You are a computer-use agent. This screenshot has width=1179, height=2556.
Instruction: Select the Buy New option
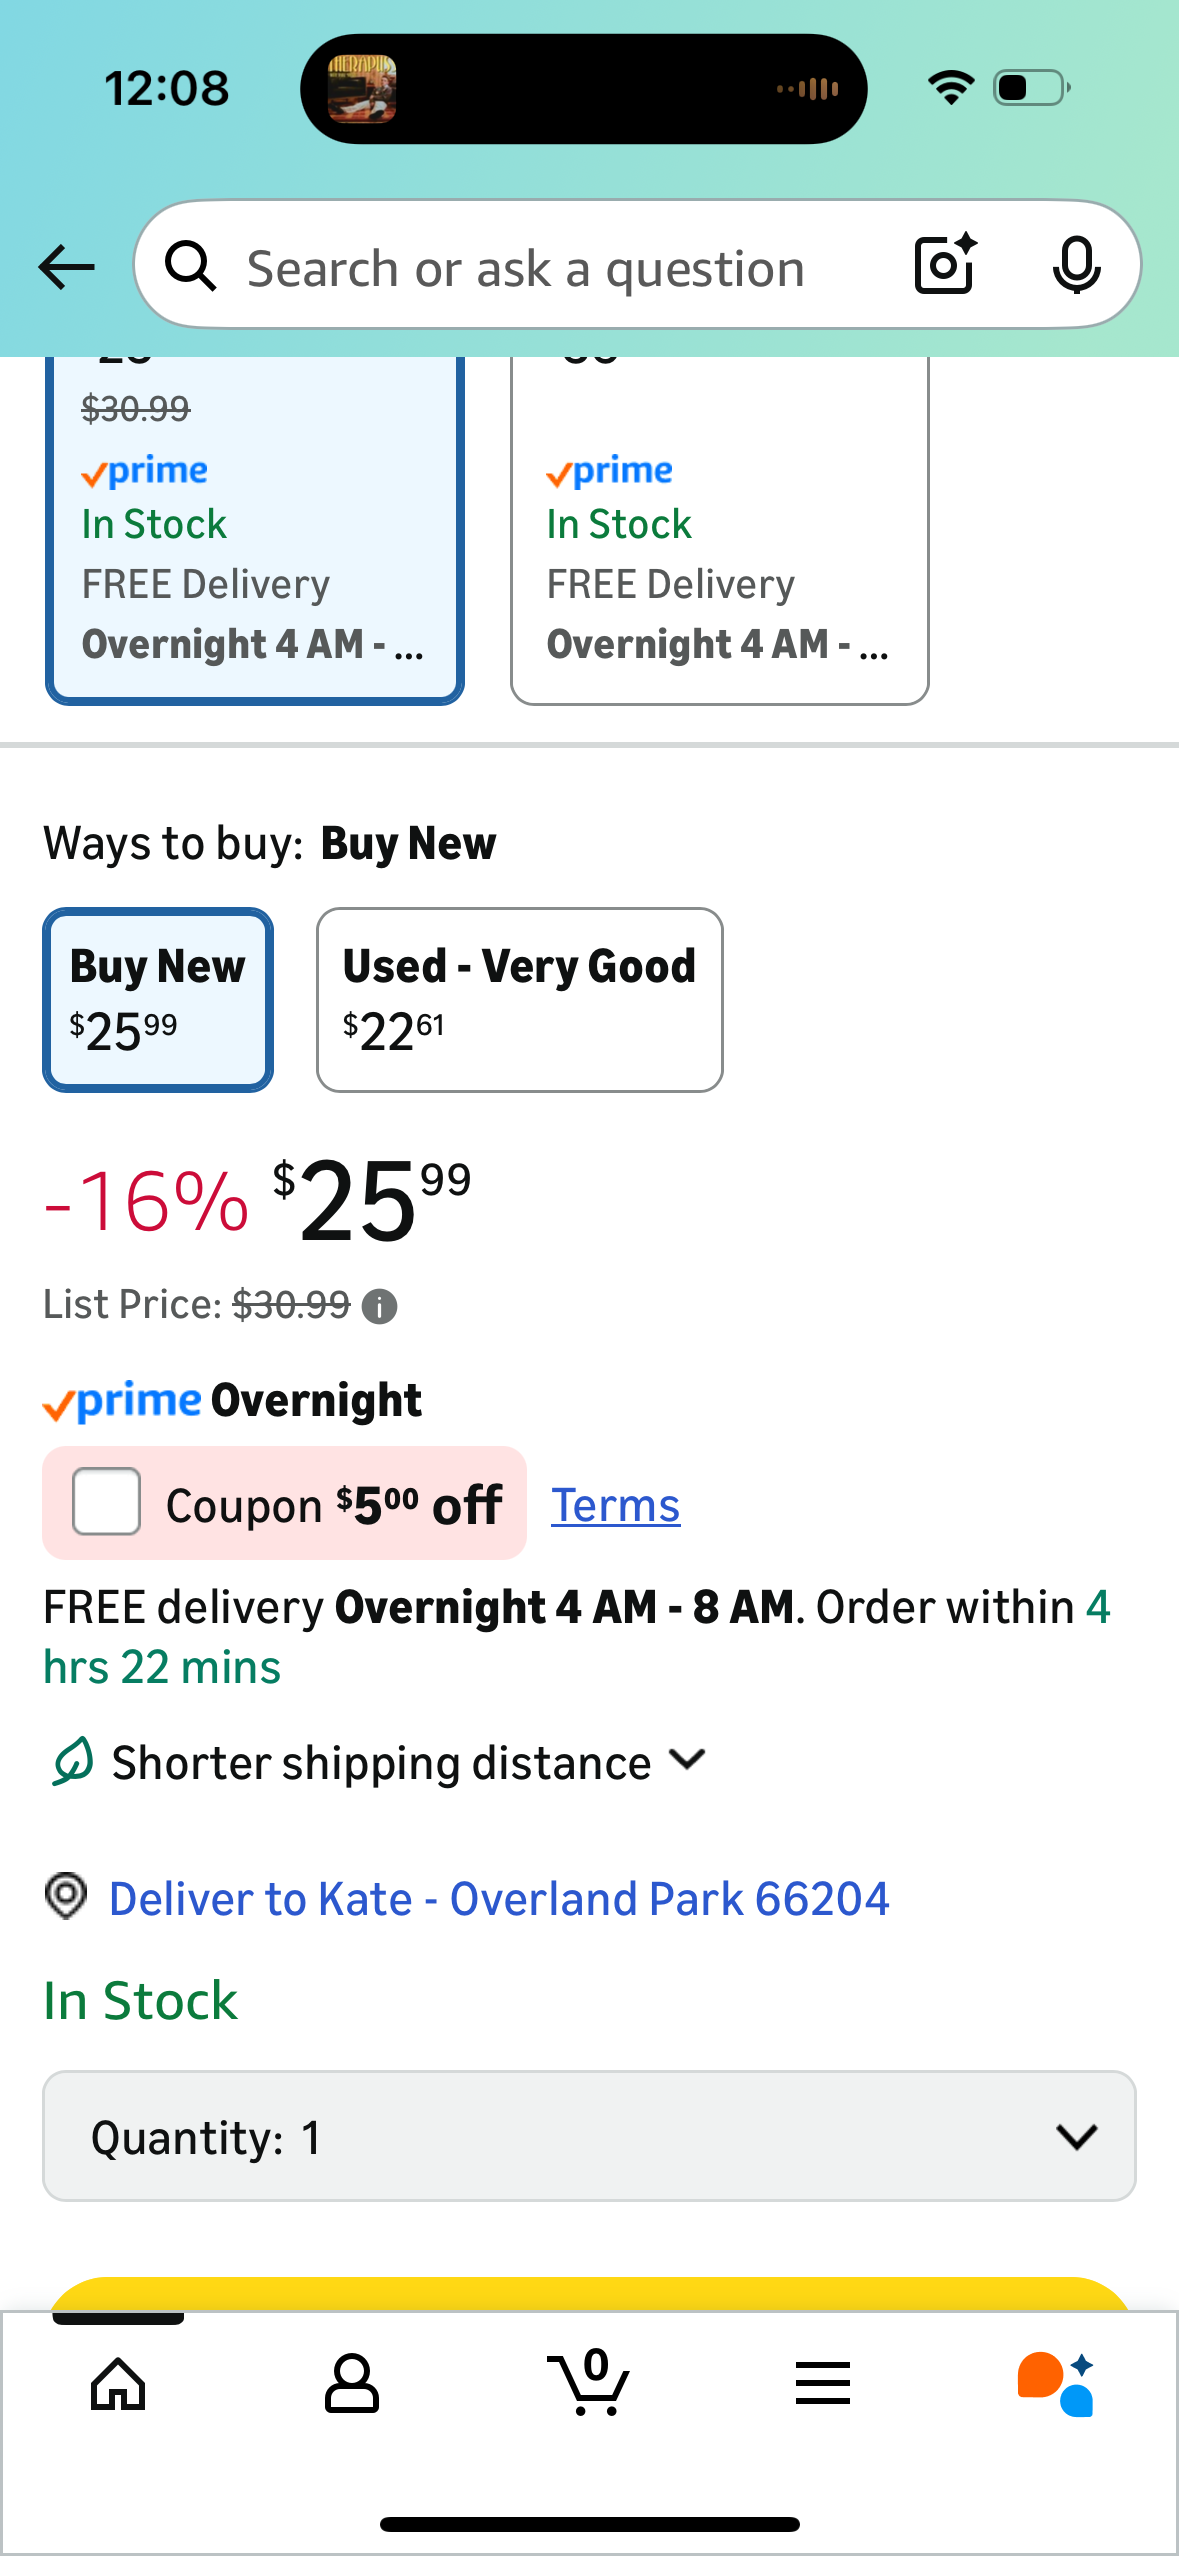(158, 999)
